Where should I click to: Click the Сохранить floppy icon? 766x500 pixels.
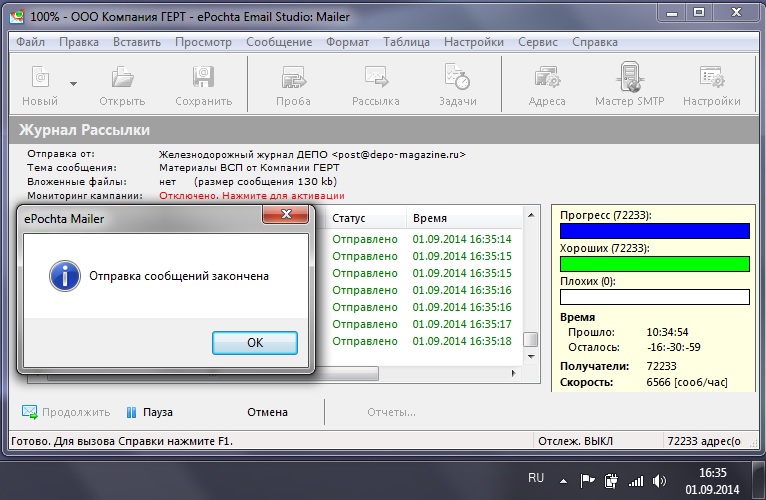203,77
